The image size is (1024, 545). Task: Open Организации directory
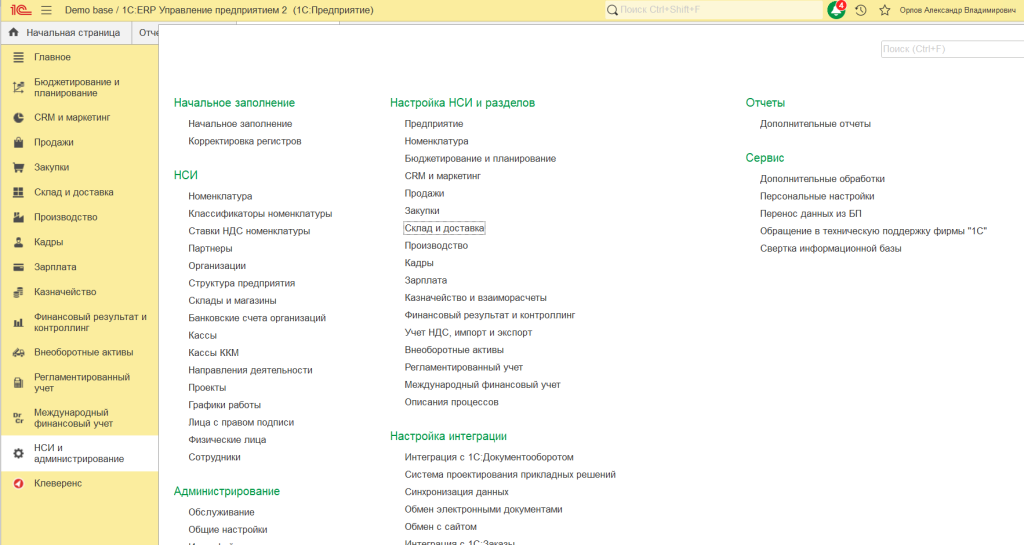pos(217,266)
